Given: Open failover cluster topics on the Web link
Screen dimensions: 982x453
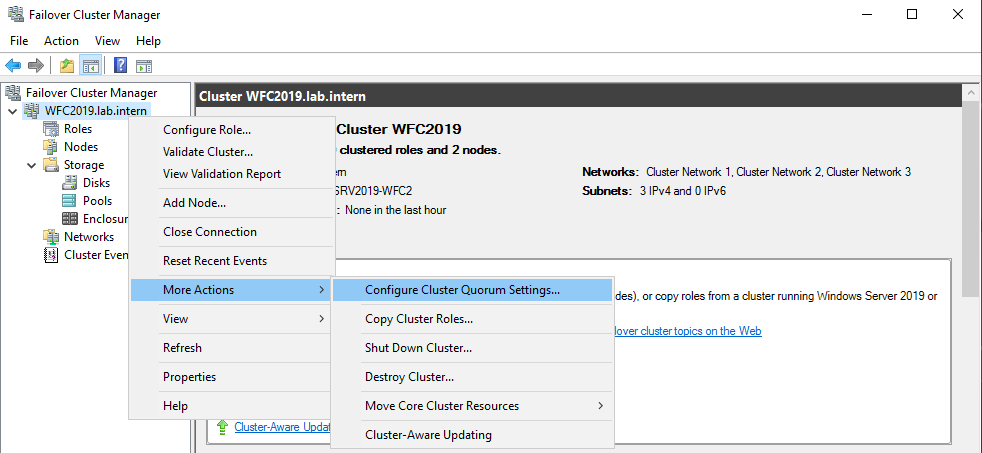Looking at the screenshot, I should (x=686, y=331).
